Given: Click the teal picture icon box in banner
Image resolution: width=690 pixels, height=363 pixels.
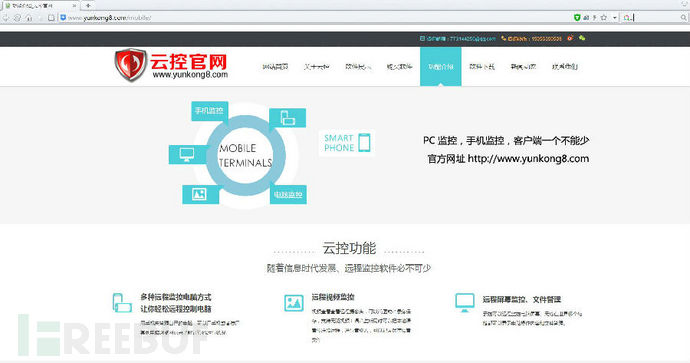Looking at the screenshot, I should [x=201, y=194].
